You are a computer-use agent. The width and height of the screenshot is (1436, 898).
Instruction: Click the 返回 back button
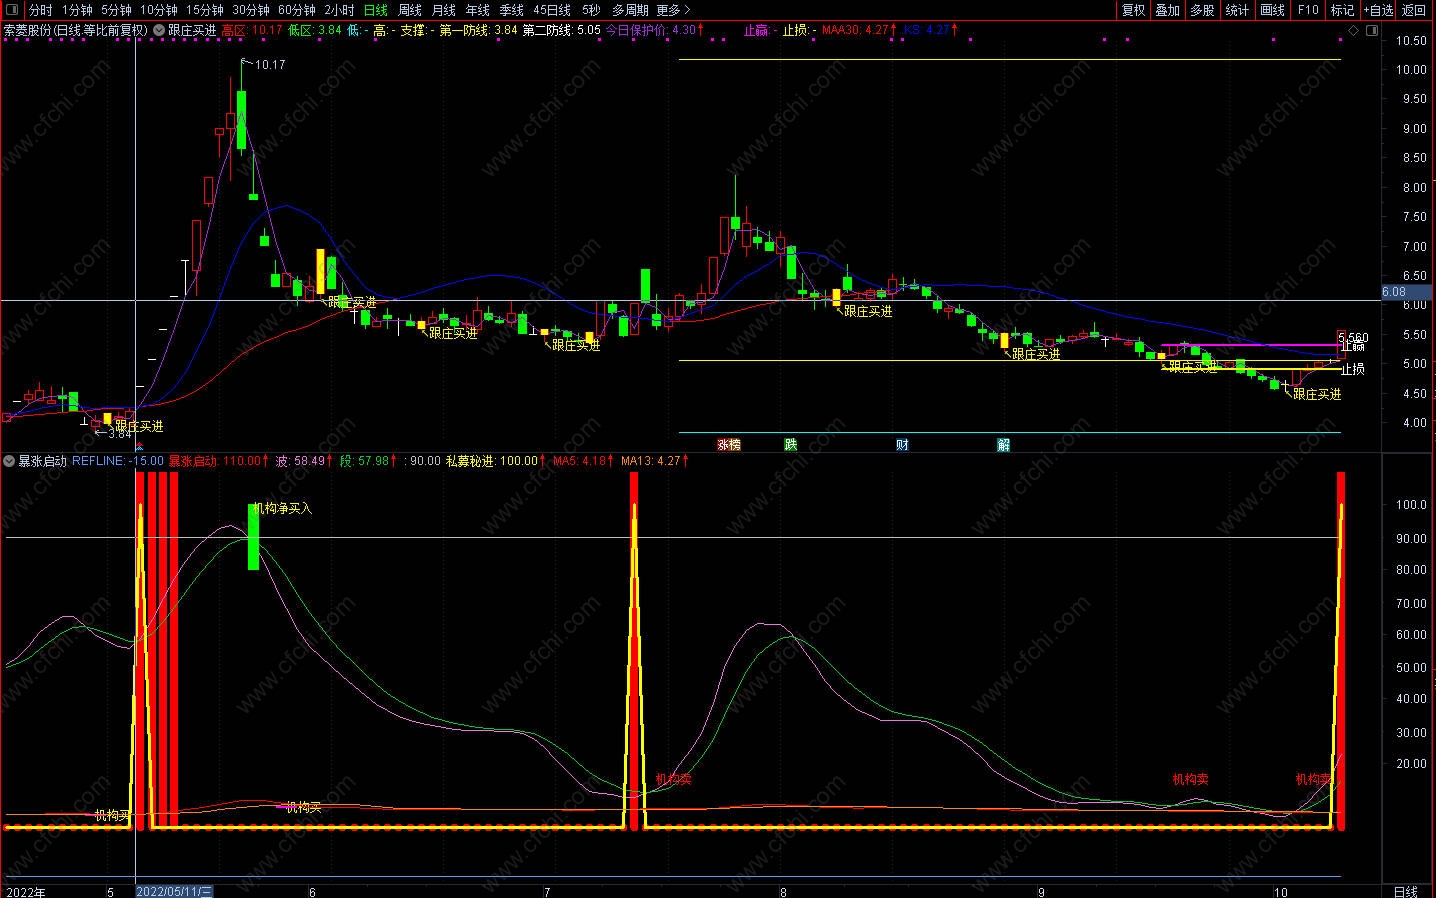pyautogui.click(x=1414, y=10)
